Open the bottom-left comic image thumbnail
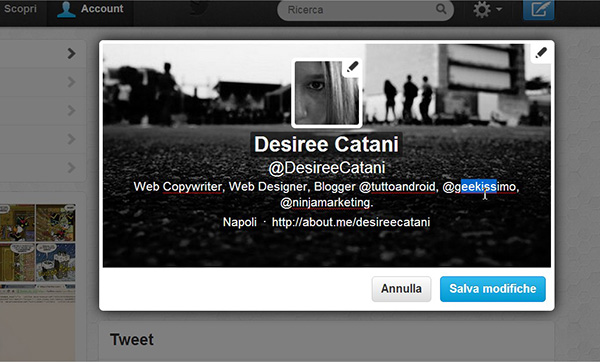 [x=17, y=262]
